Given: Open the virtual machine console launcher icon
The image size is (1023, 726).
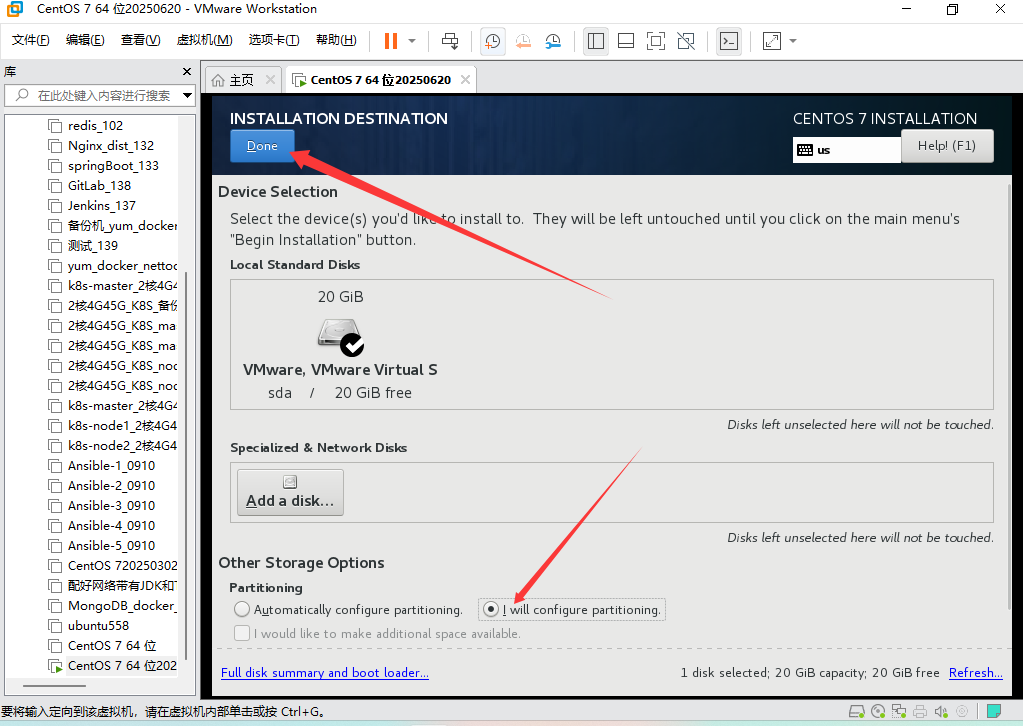Looking at the screenshot, I should [x=729, y=41].
